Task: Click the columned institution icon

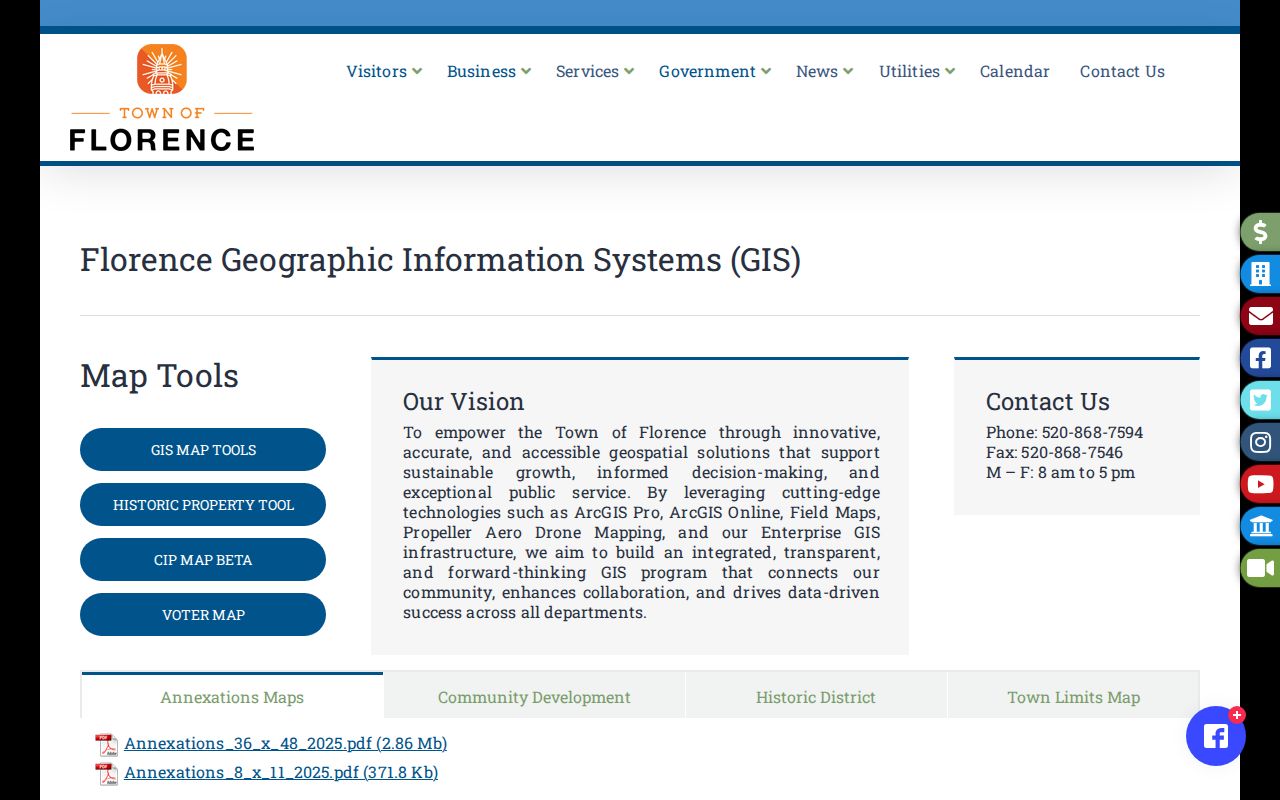Action: pyautogui.click(x=1260, y=526)
